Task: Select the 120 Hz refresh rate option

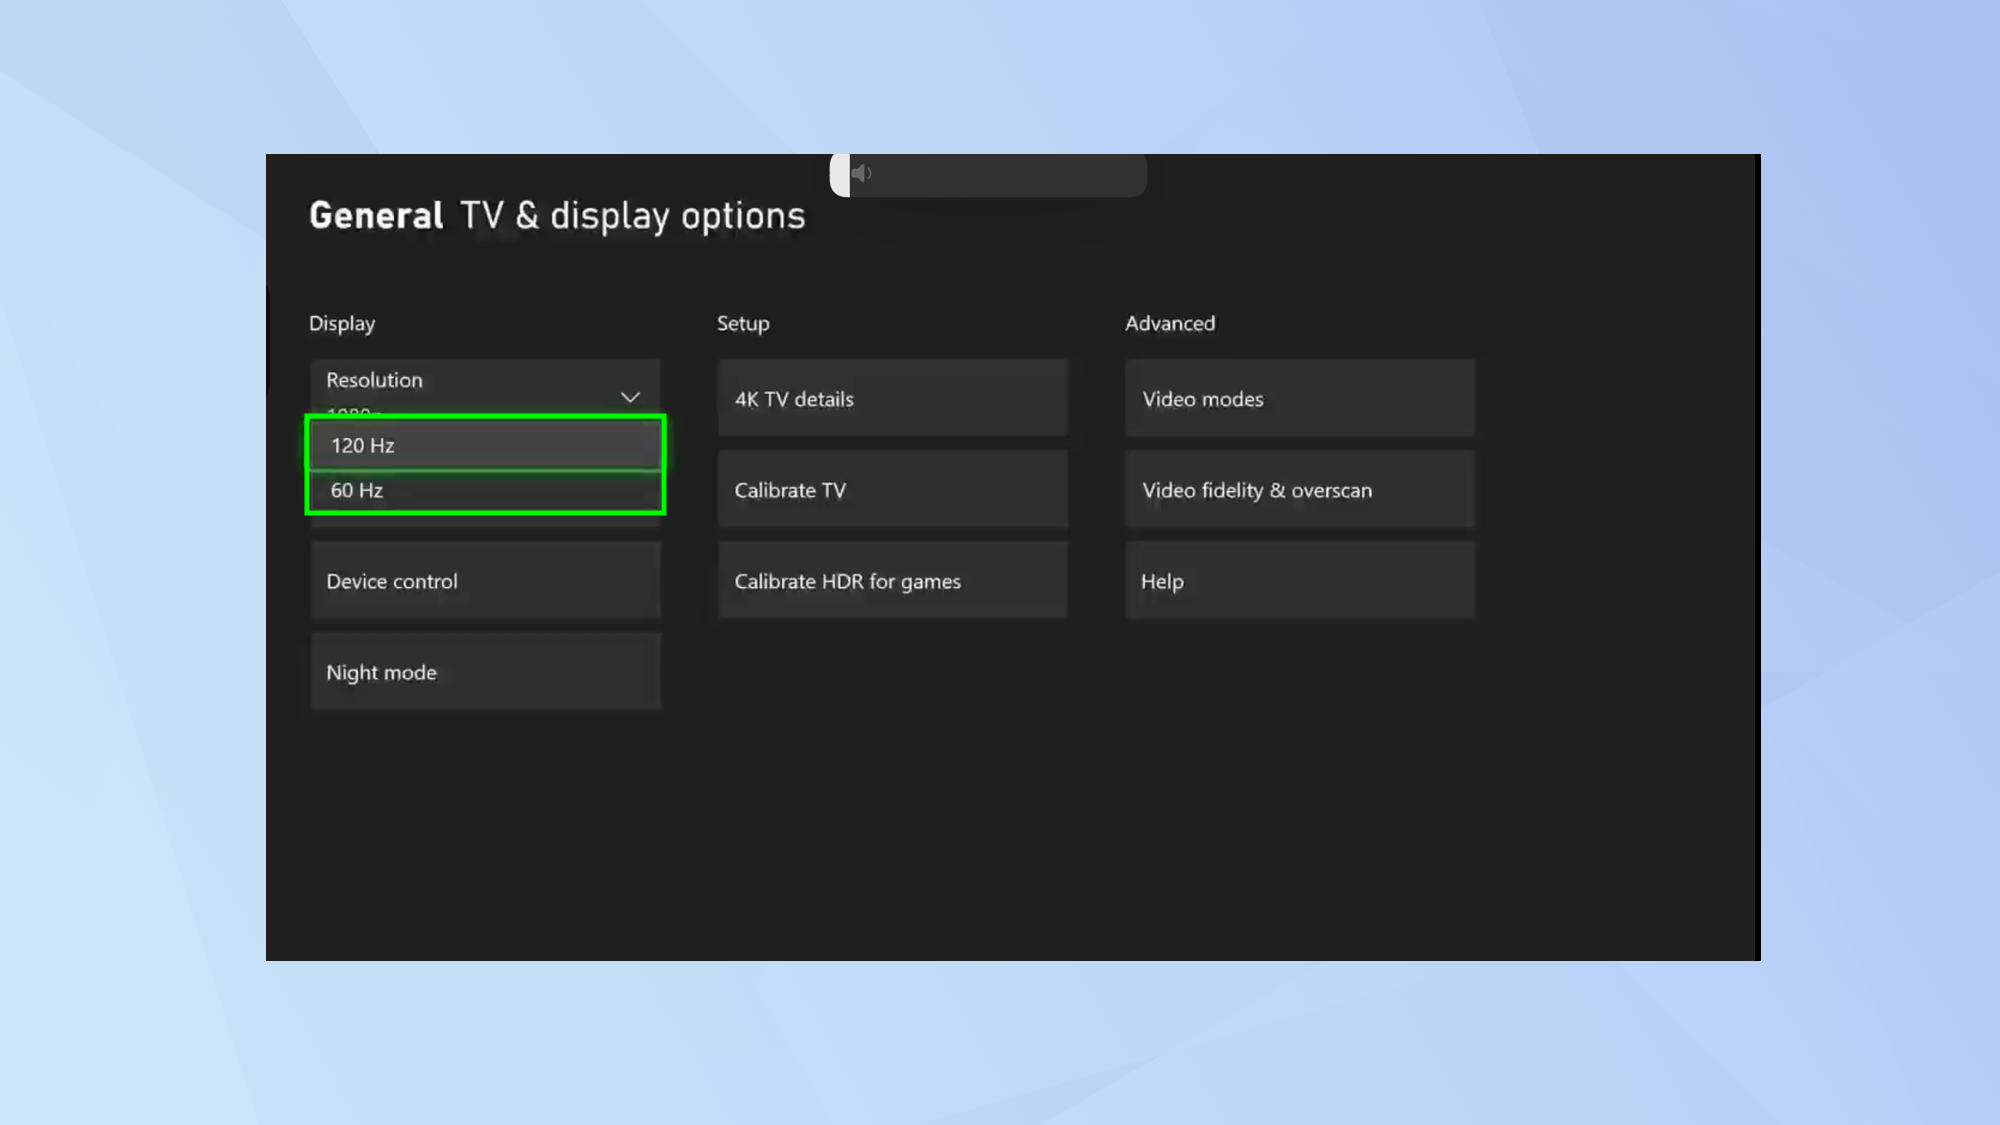Action: [485, 446]
